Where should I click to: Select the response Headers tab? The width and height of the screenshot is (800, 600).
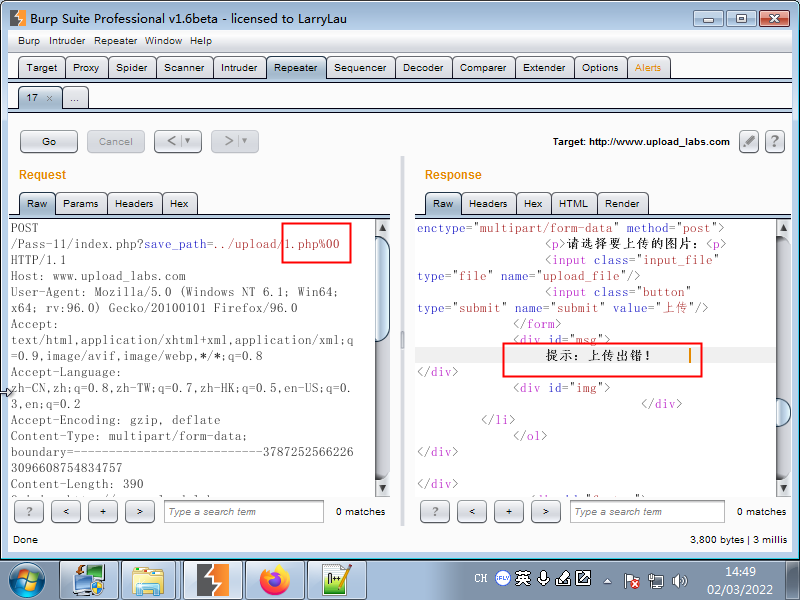click(488, 204)
